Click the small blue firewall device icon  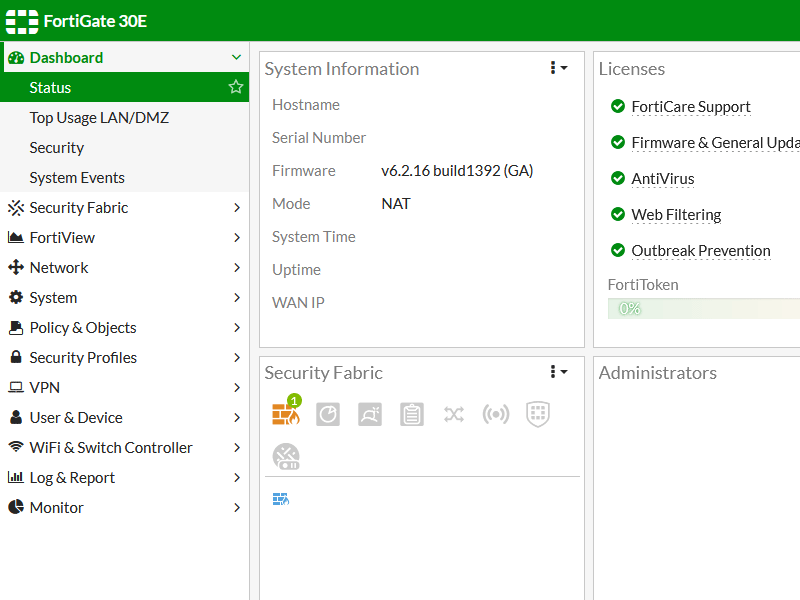[281, 499]
